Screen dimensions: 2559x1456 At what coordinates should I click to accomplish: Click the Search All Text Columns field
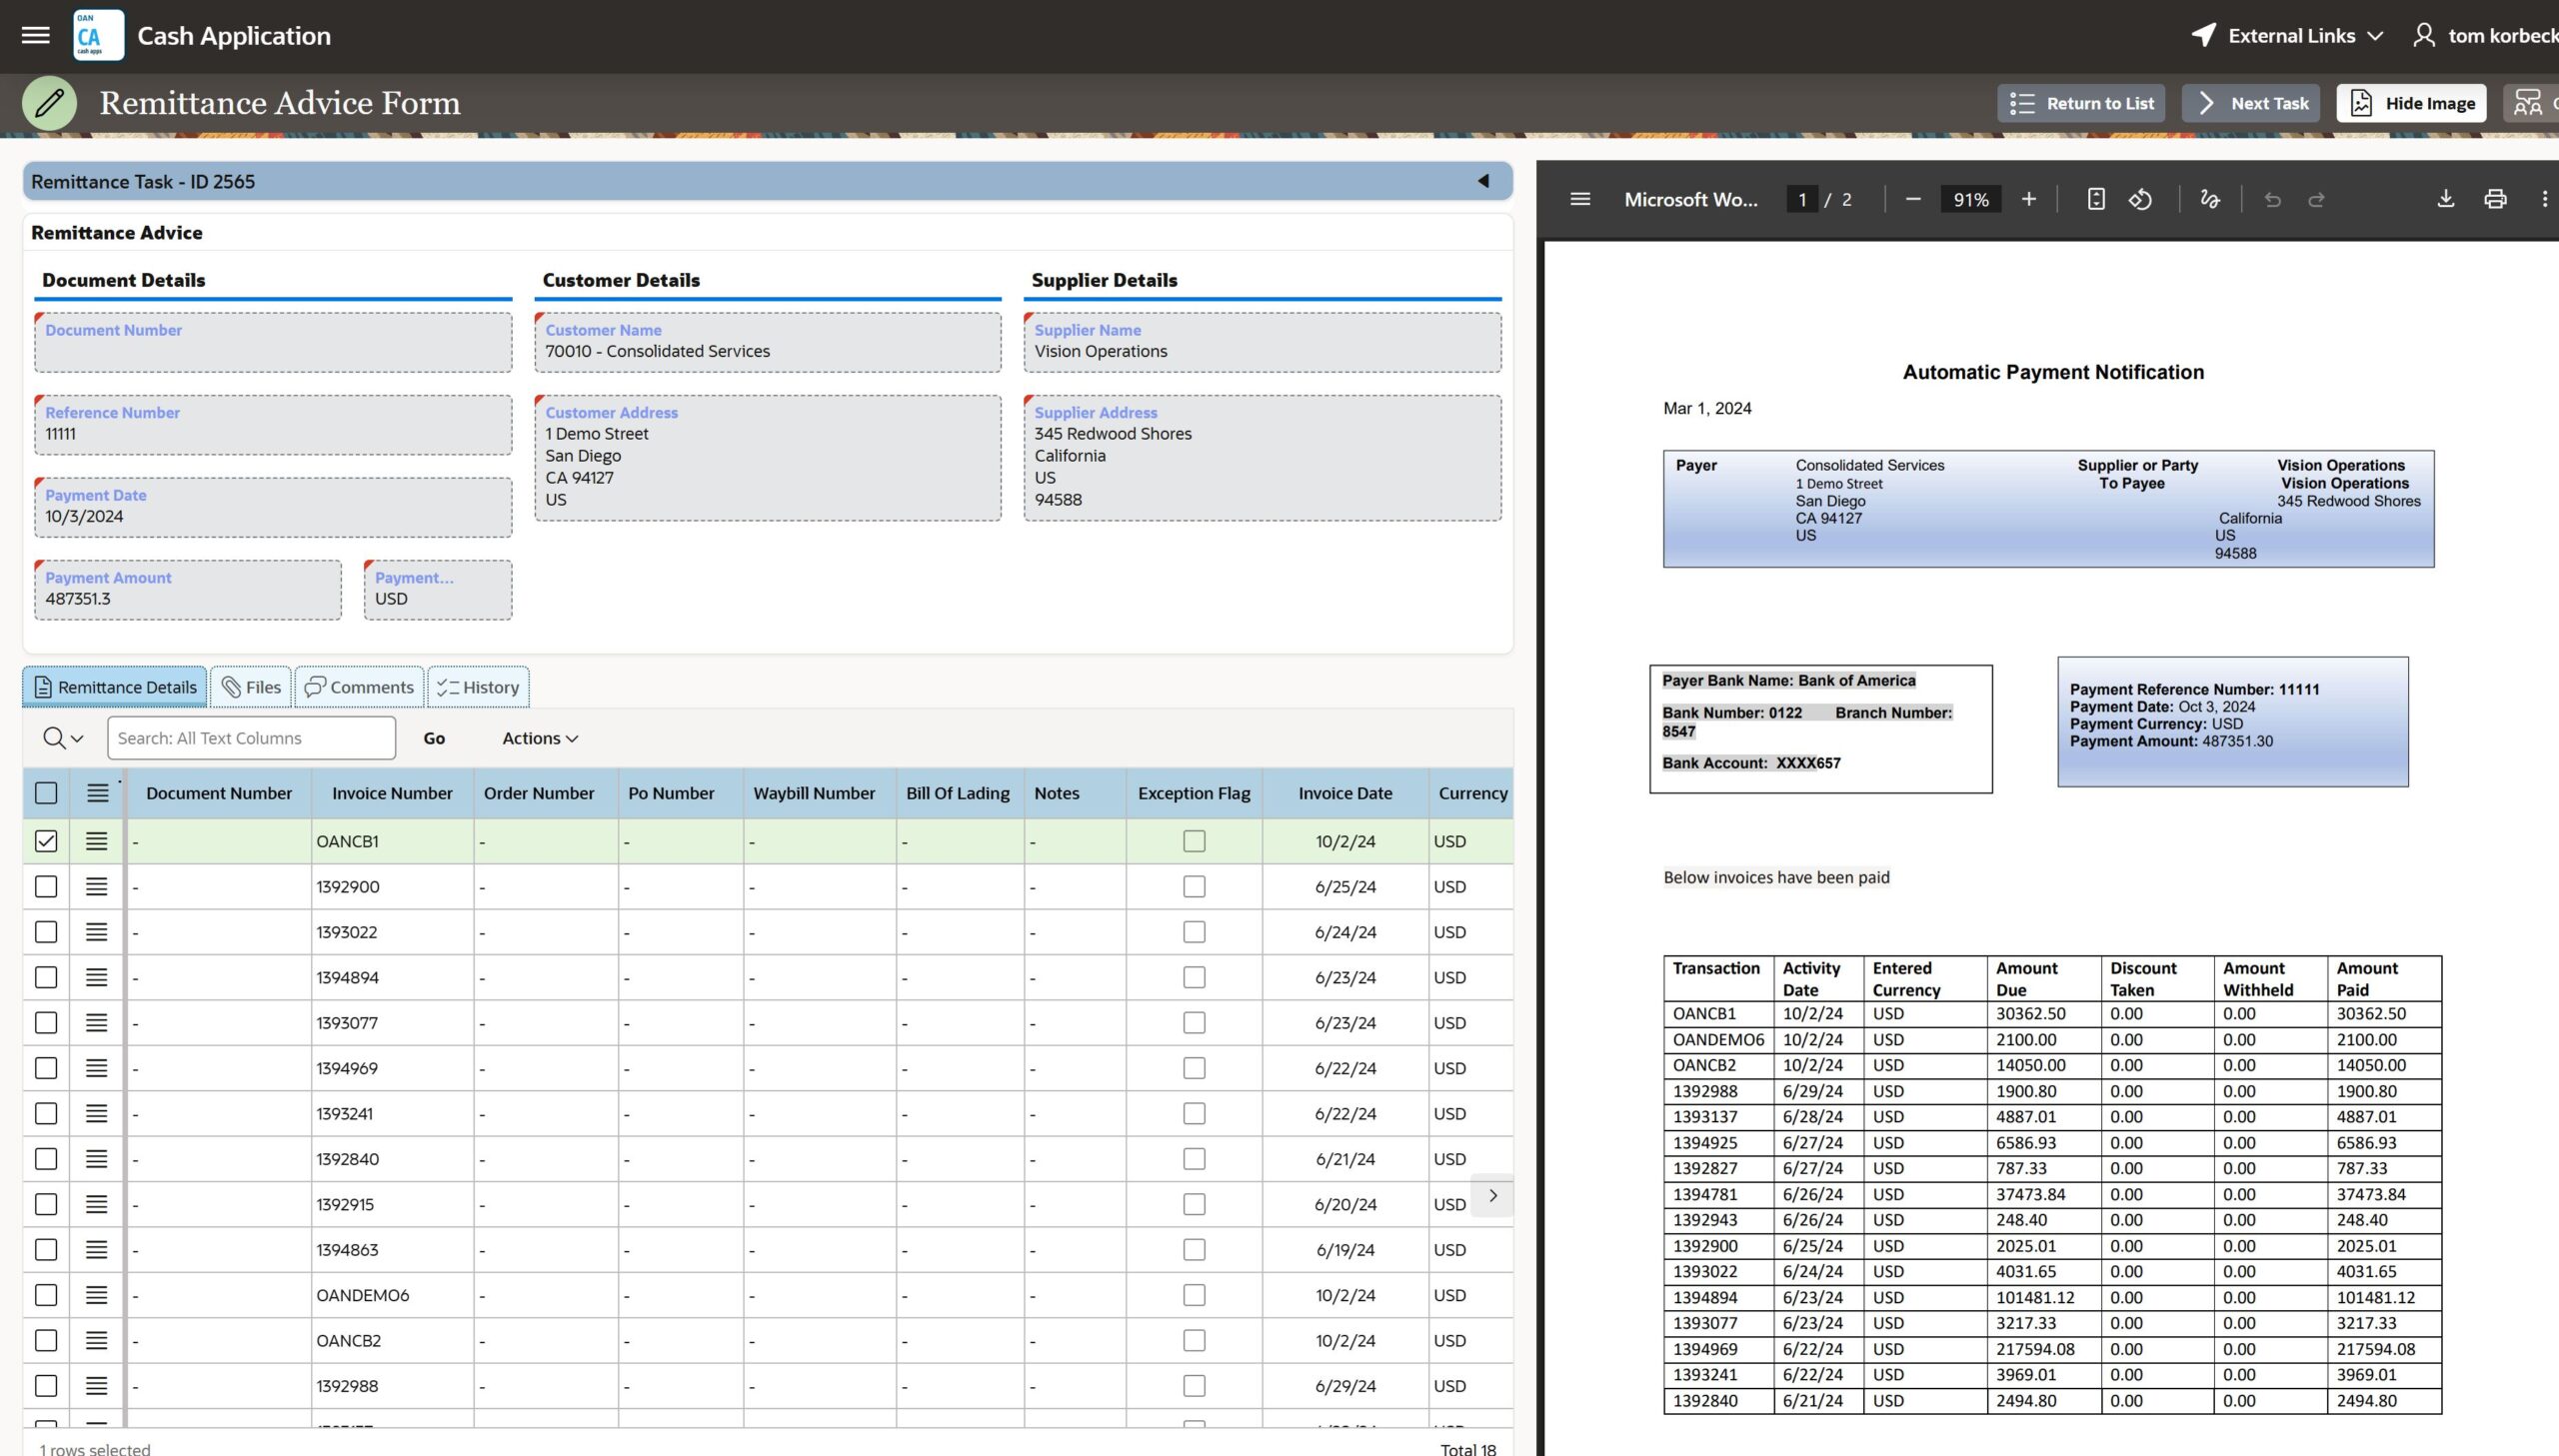point(251,738)
